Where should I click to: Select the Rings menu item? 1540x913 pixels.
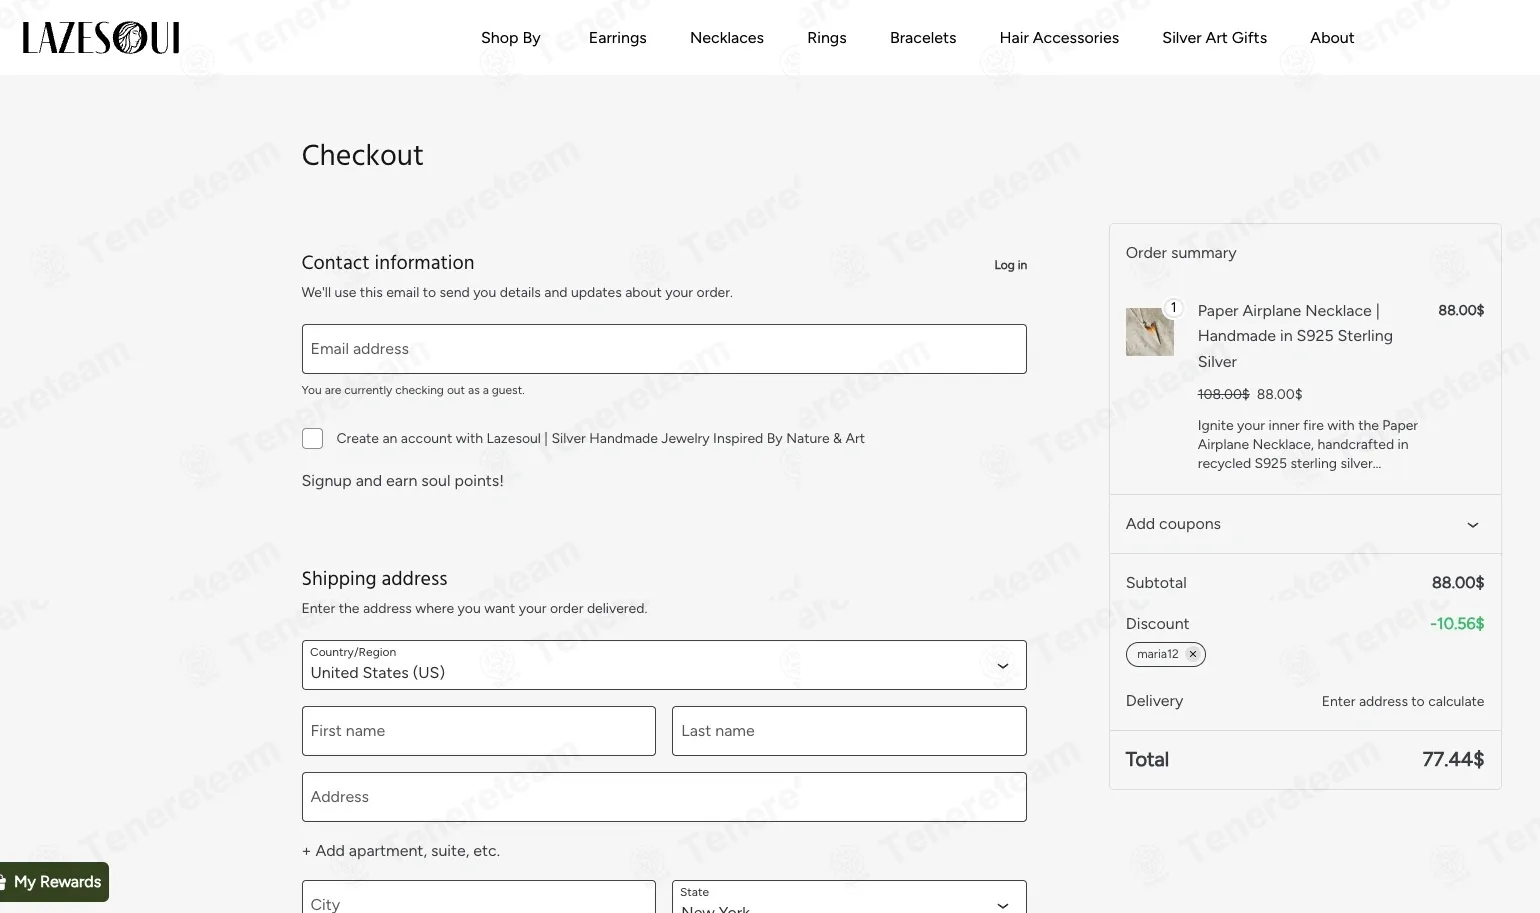point(827,38)
